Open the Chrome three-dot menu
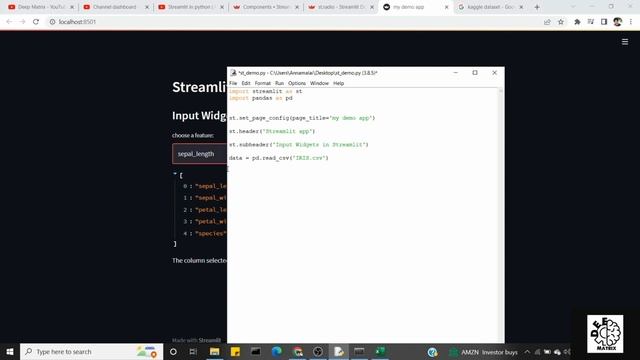This screenshot has height=360, width=640. 631,22
